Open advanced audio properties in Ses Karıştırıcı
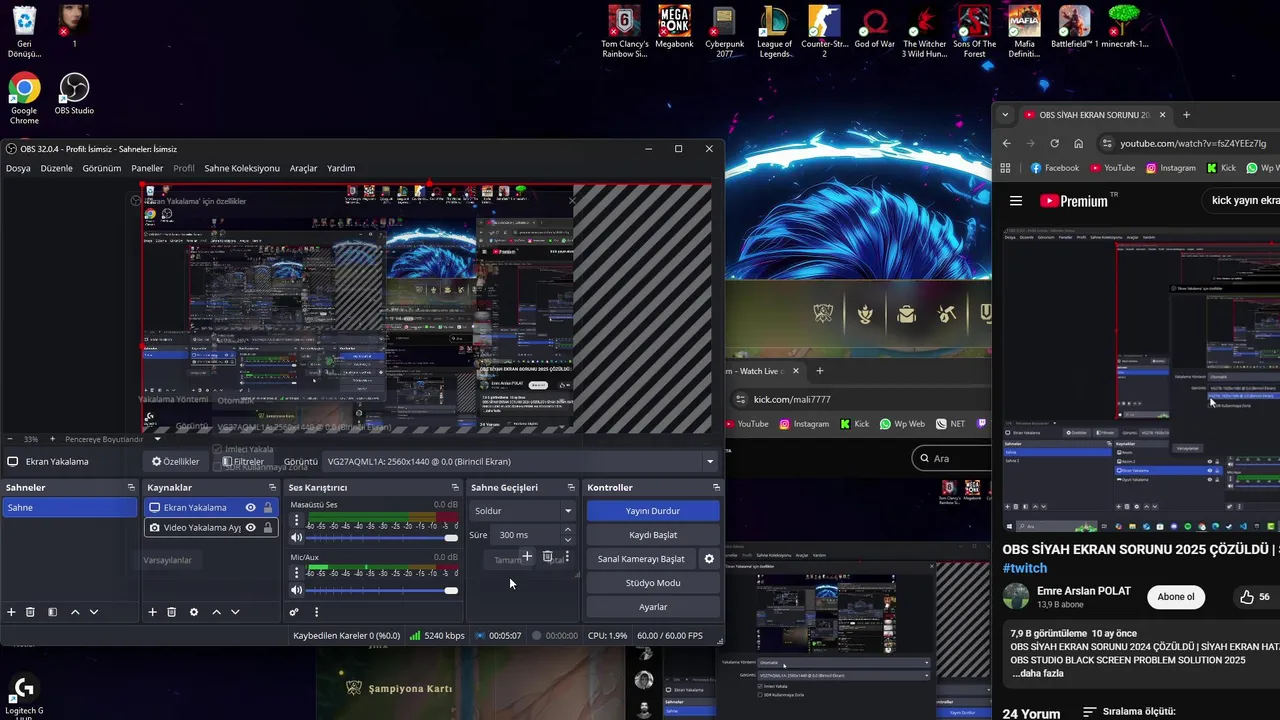 294,612
